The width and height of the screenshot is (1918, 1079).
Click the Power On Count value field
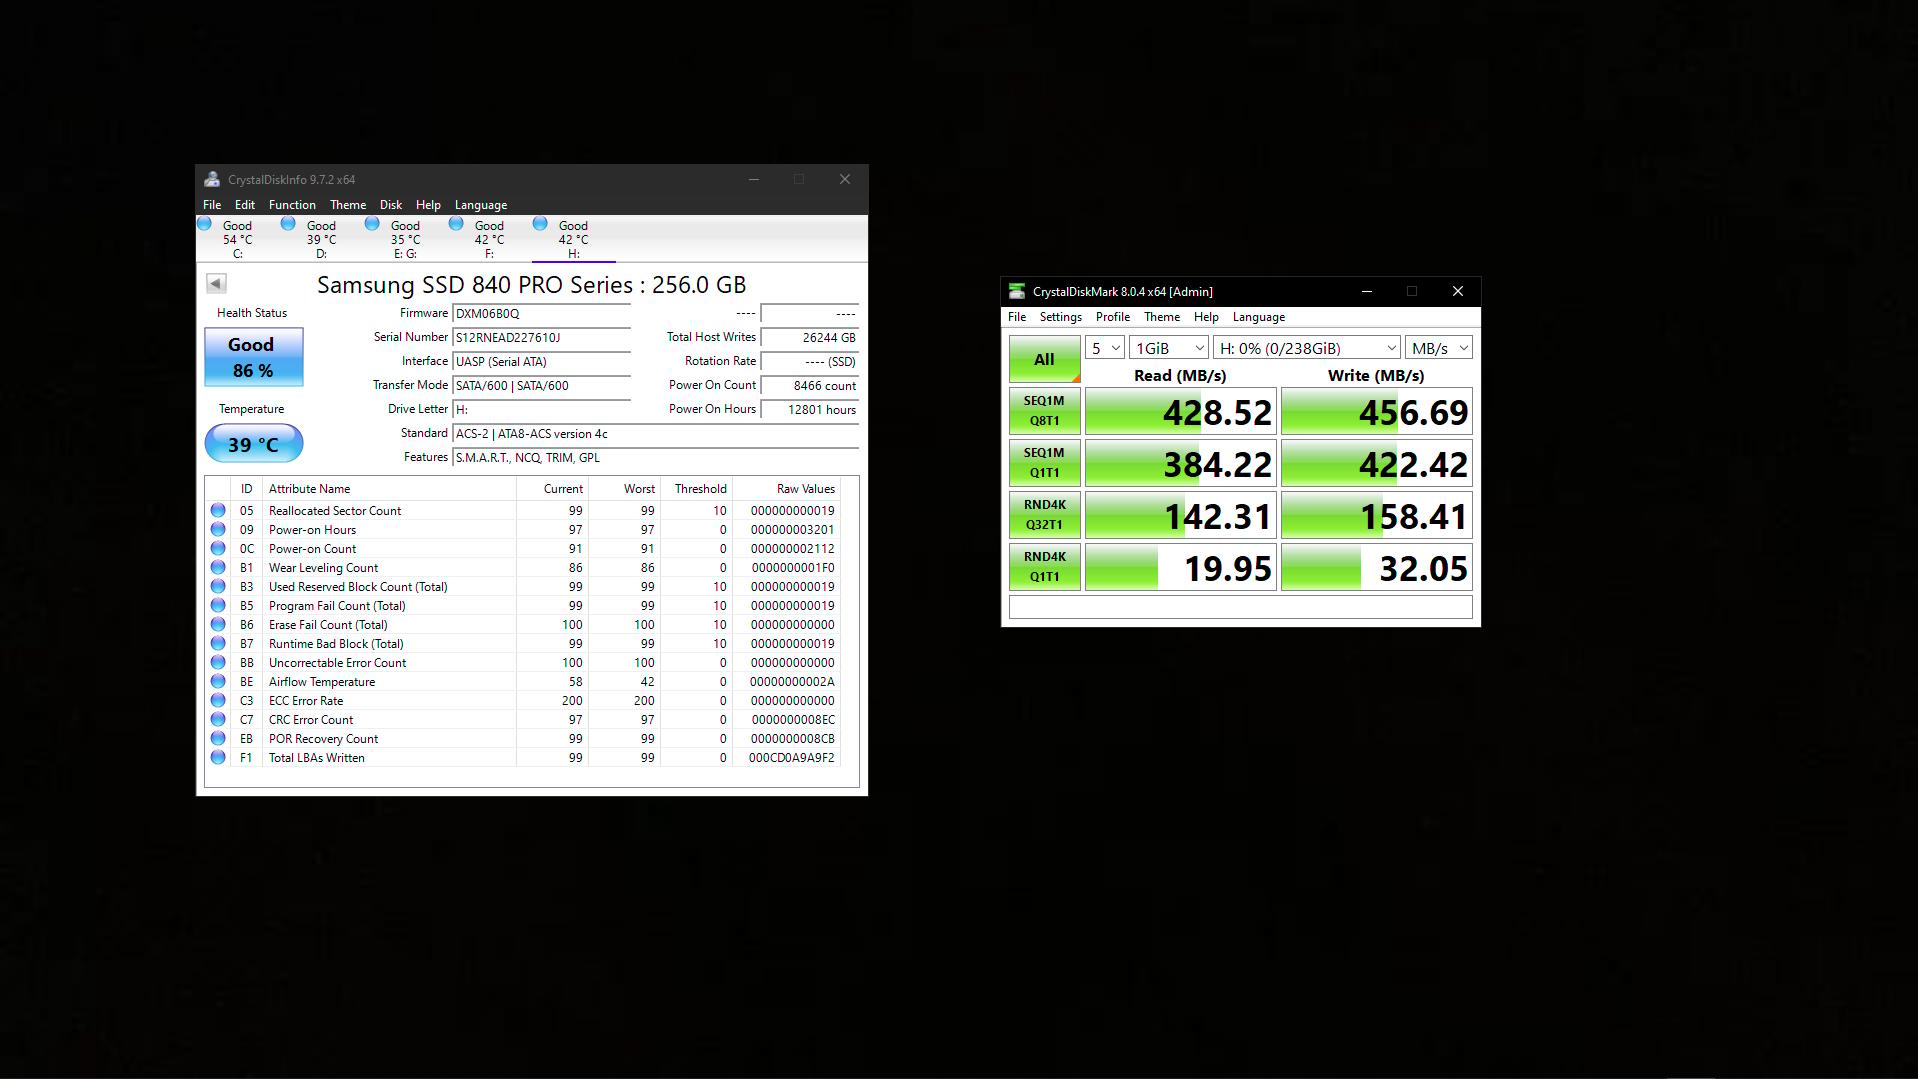tap(810, 386)
